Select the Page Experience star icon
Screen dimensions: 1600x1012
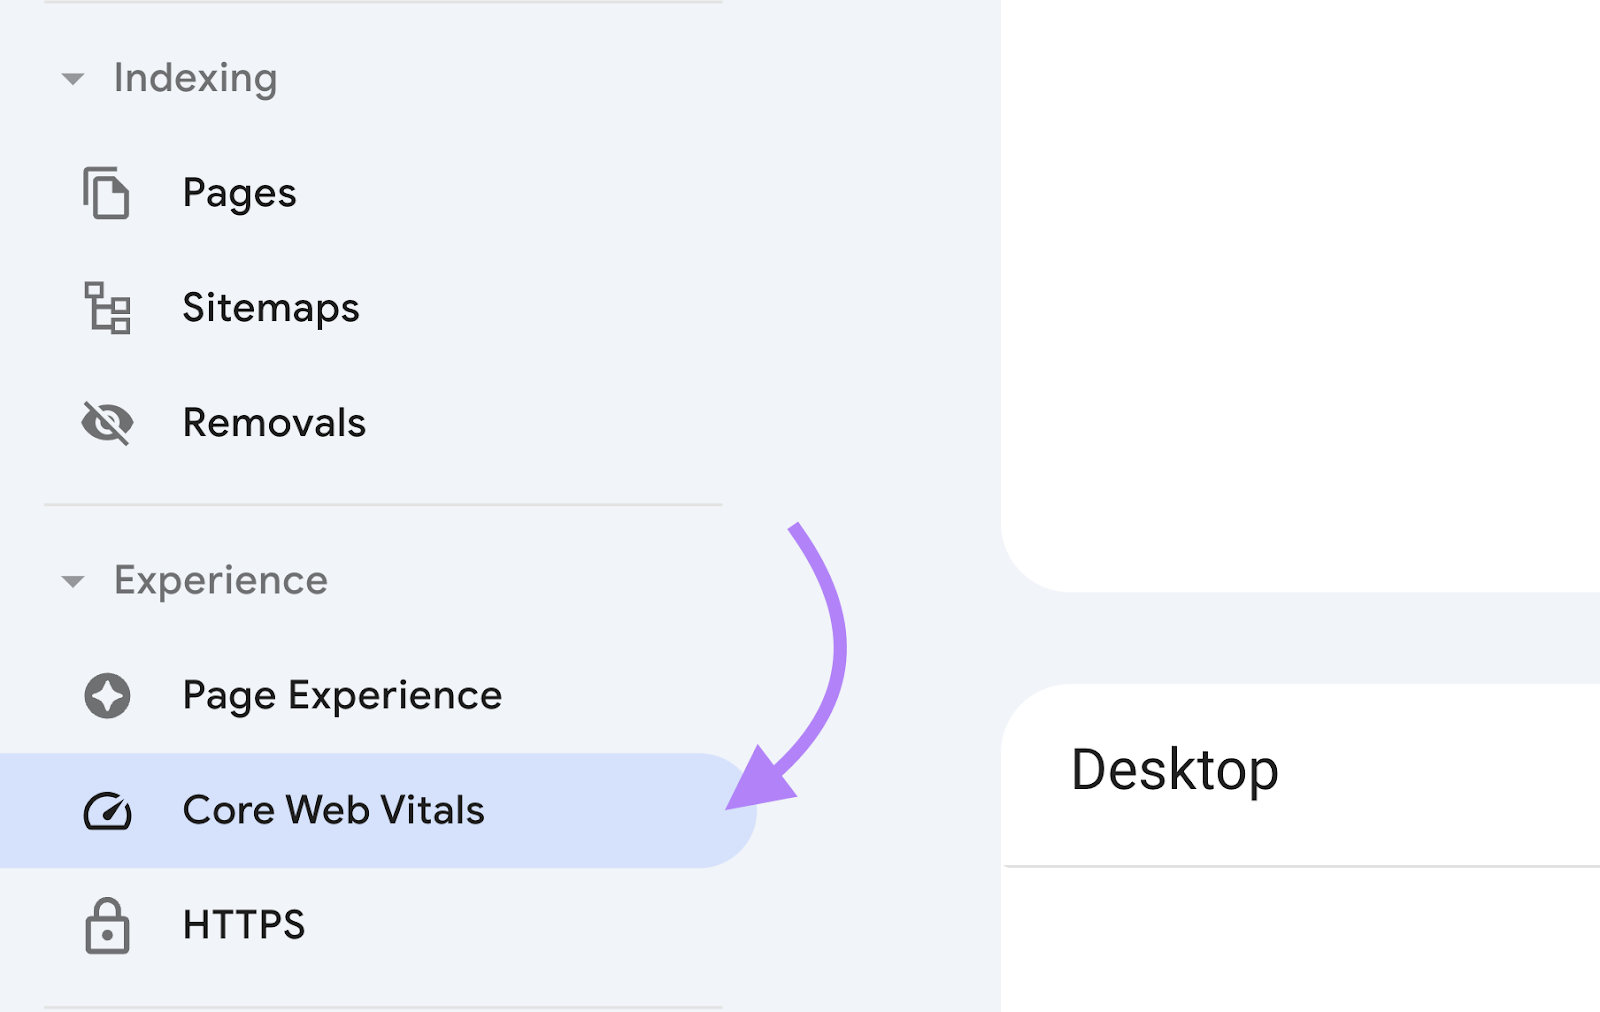106,697
